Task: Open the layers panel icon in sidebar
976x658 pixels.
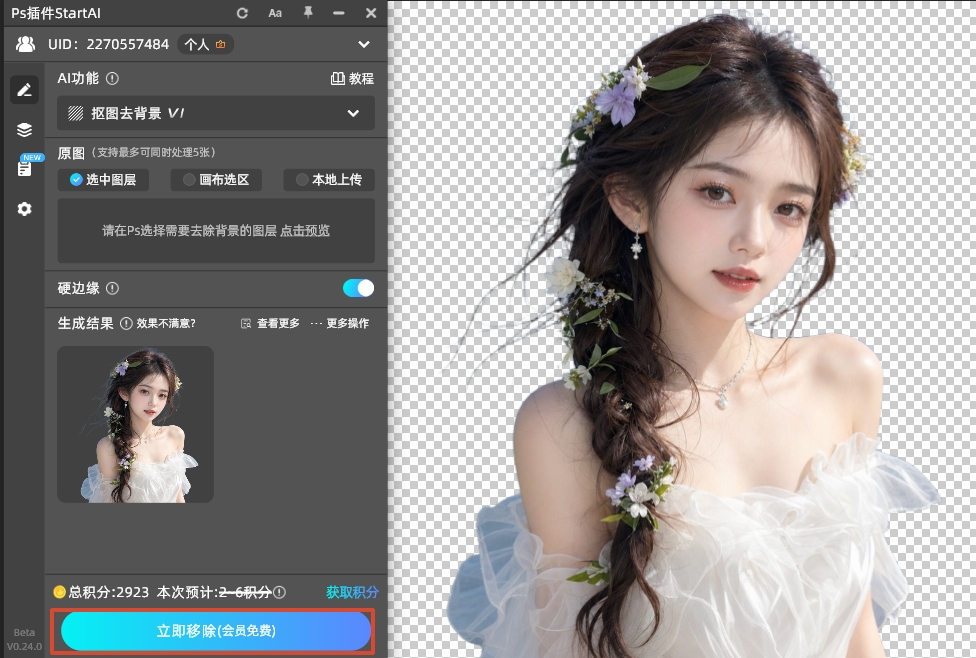Action: [x=24, y=129]
